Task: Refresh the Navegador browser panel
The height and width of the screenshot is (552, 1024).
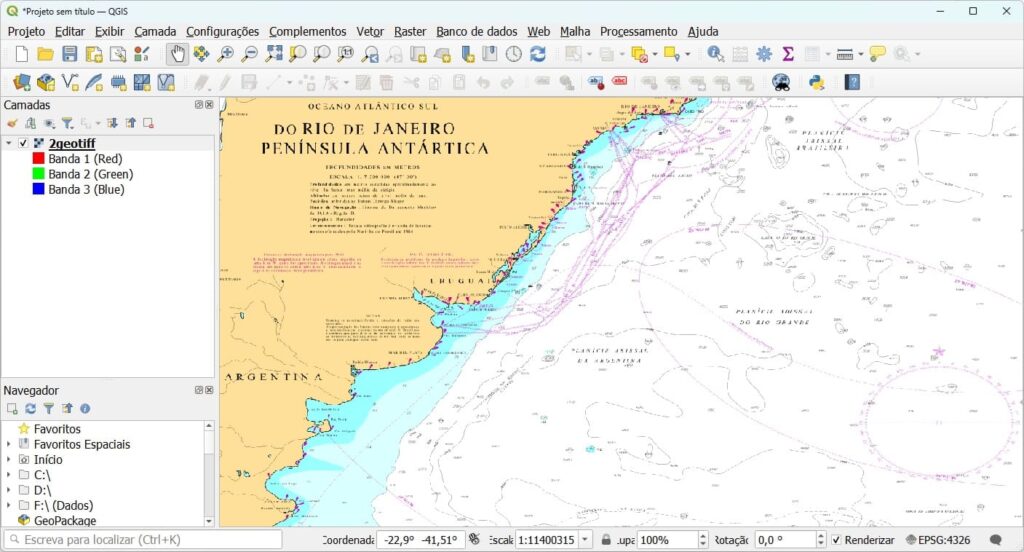Action: (x=30, y=408)
